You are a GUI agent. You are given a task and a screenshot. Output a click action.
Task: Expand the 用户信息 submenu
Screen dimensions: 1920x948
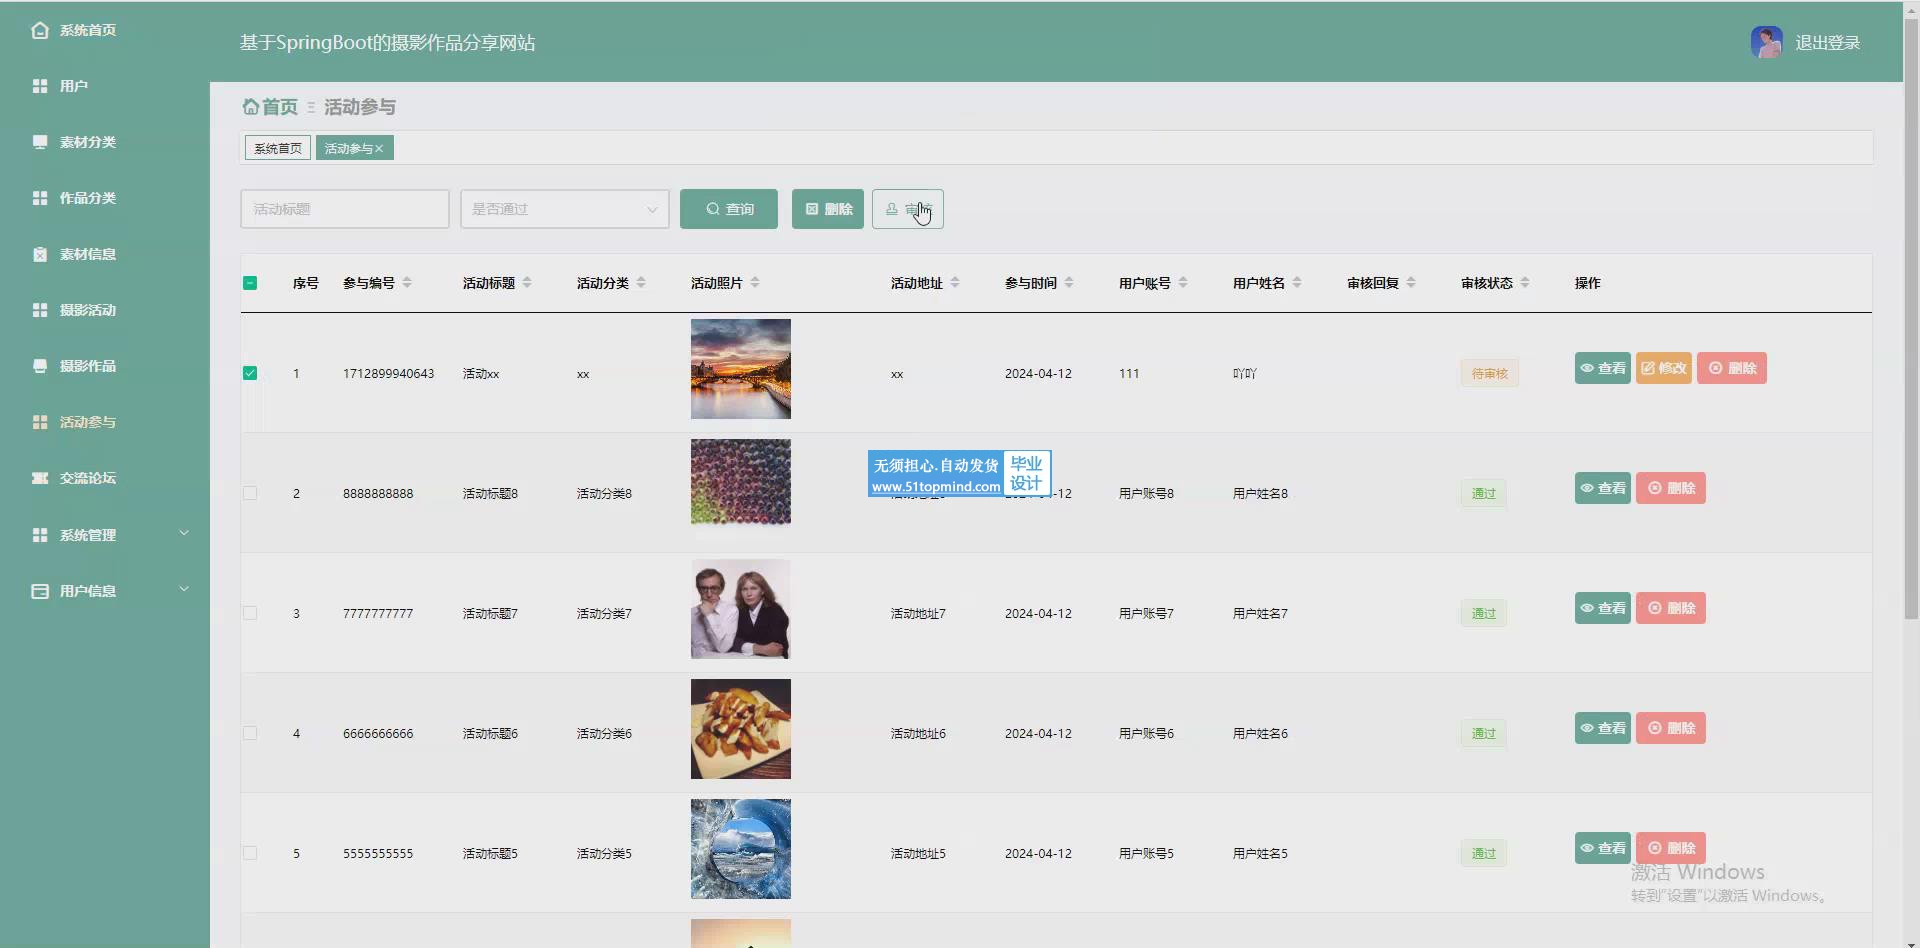coord(105,591)
